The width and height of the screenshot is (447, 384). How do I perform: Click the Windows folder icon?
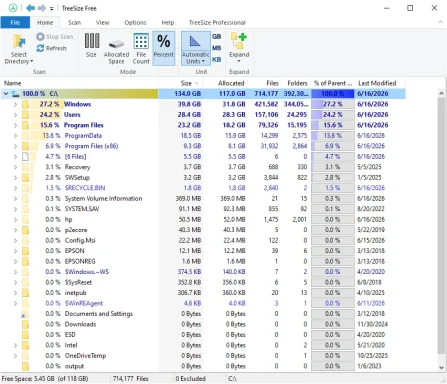[x=25, y=104]
